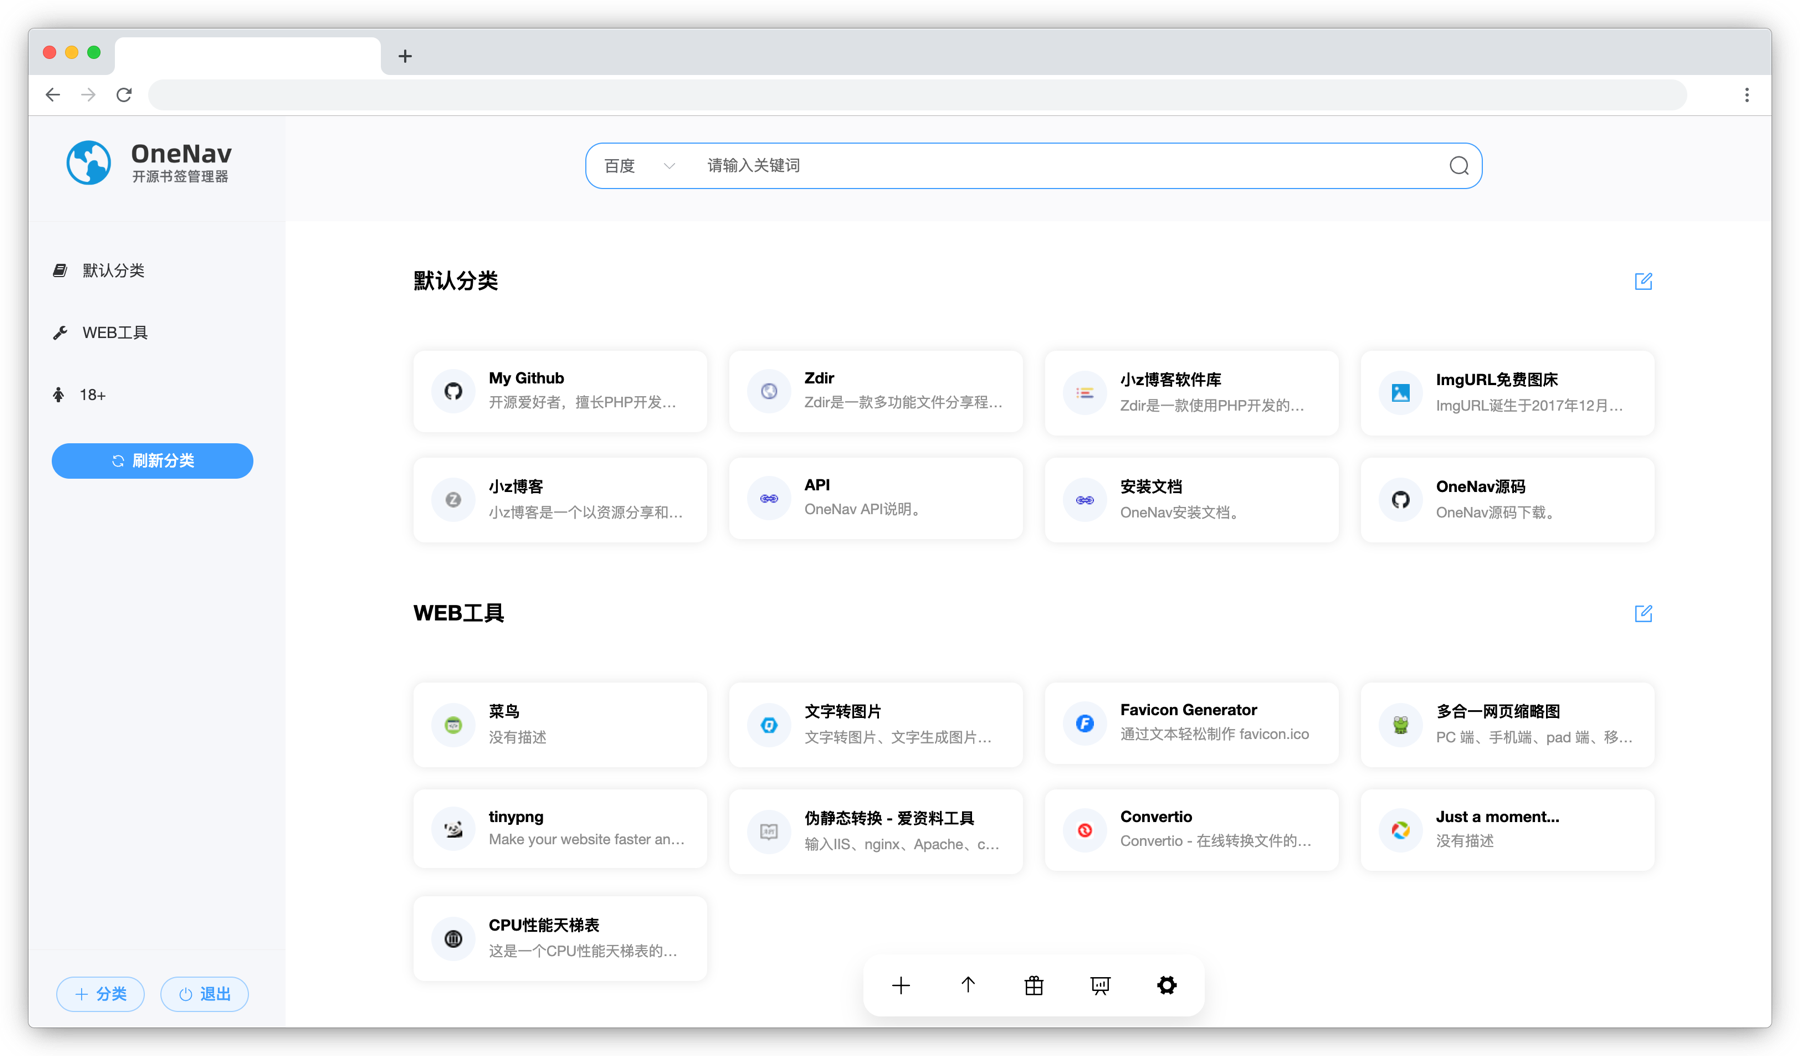Viewport: 1800px width, 1056px height.
Task: Edit the 默认分类 section via pencil icon
Action: click(x=1643, y=281)
